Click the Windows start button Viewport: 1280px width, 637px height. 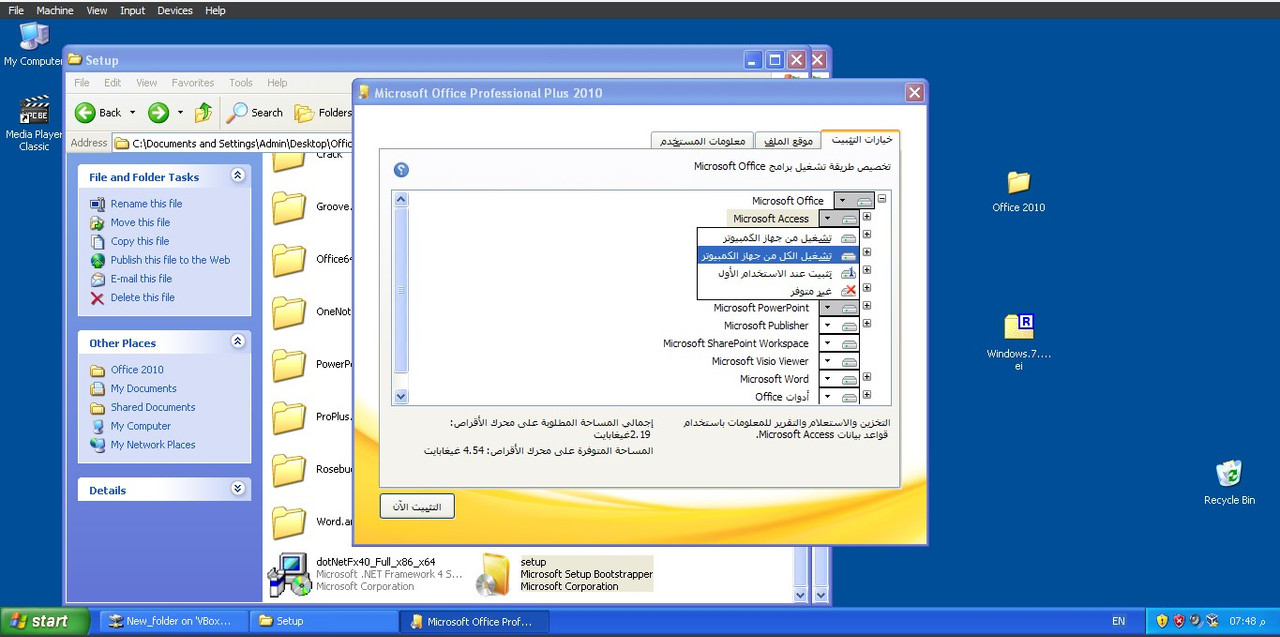click(x=45, y=621)
